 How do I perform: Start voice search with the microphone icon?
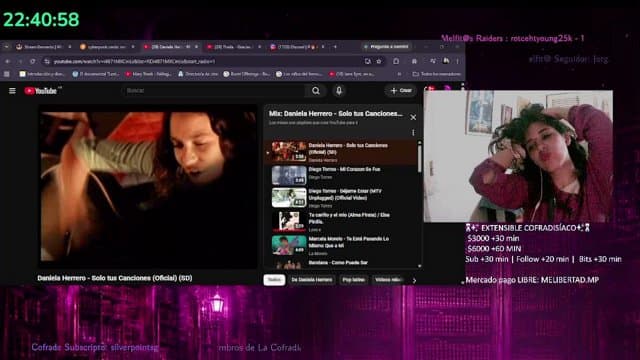pos(339,91)
